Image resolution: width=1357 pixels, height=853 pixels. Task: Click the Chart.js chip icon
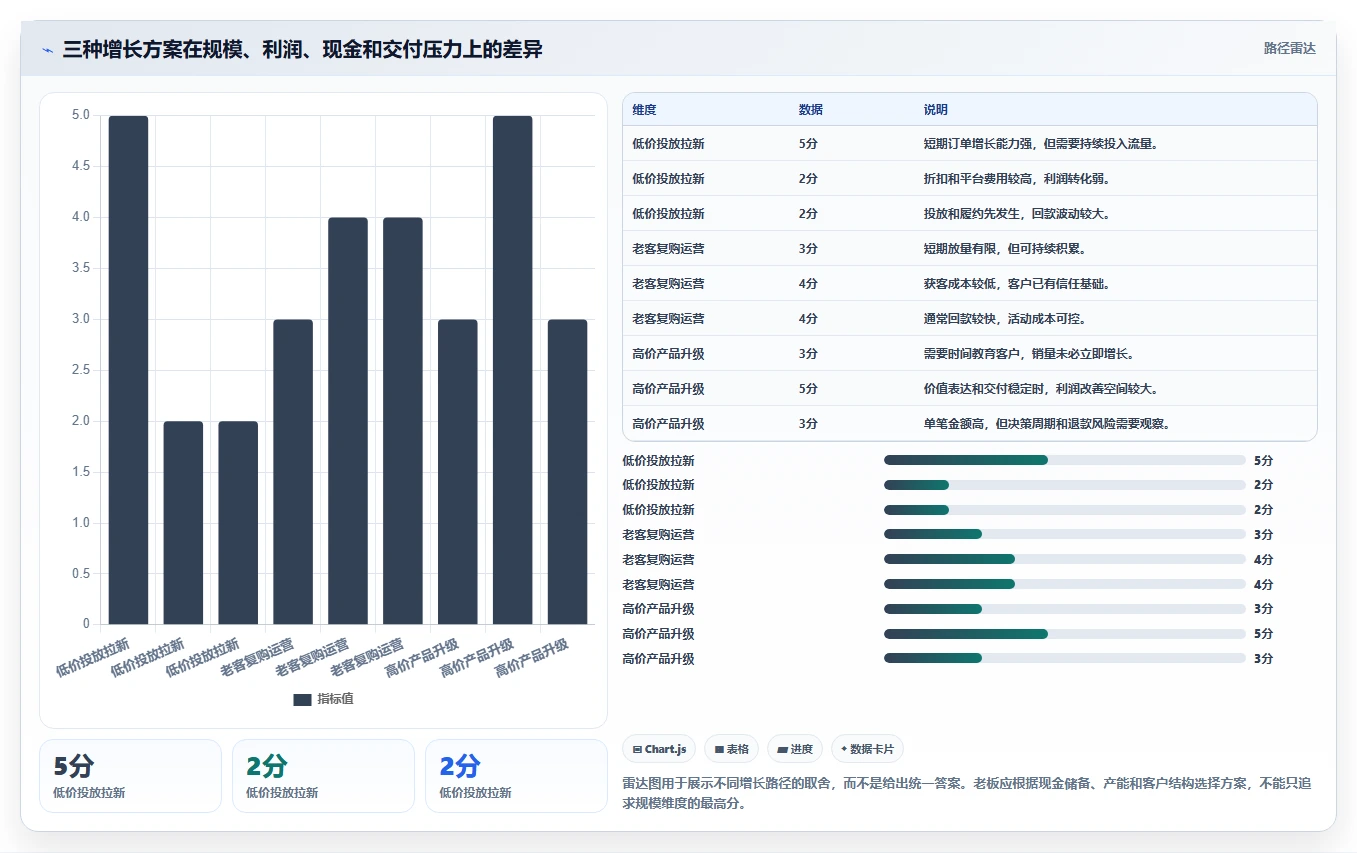(637, 749)
